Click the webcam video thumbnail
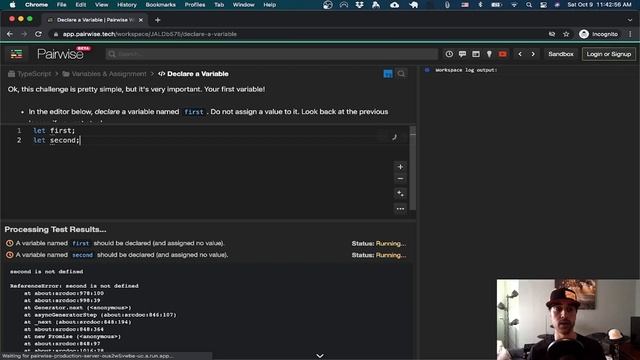The width and height of the screenshot is (640, 360). click(568, 320)
